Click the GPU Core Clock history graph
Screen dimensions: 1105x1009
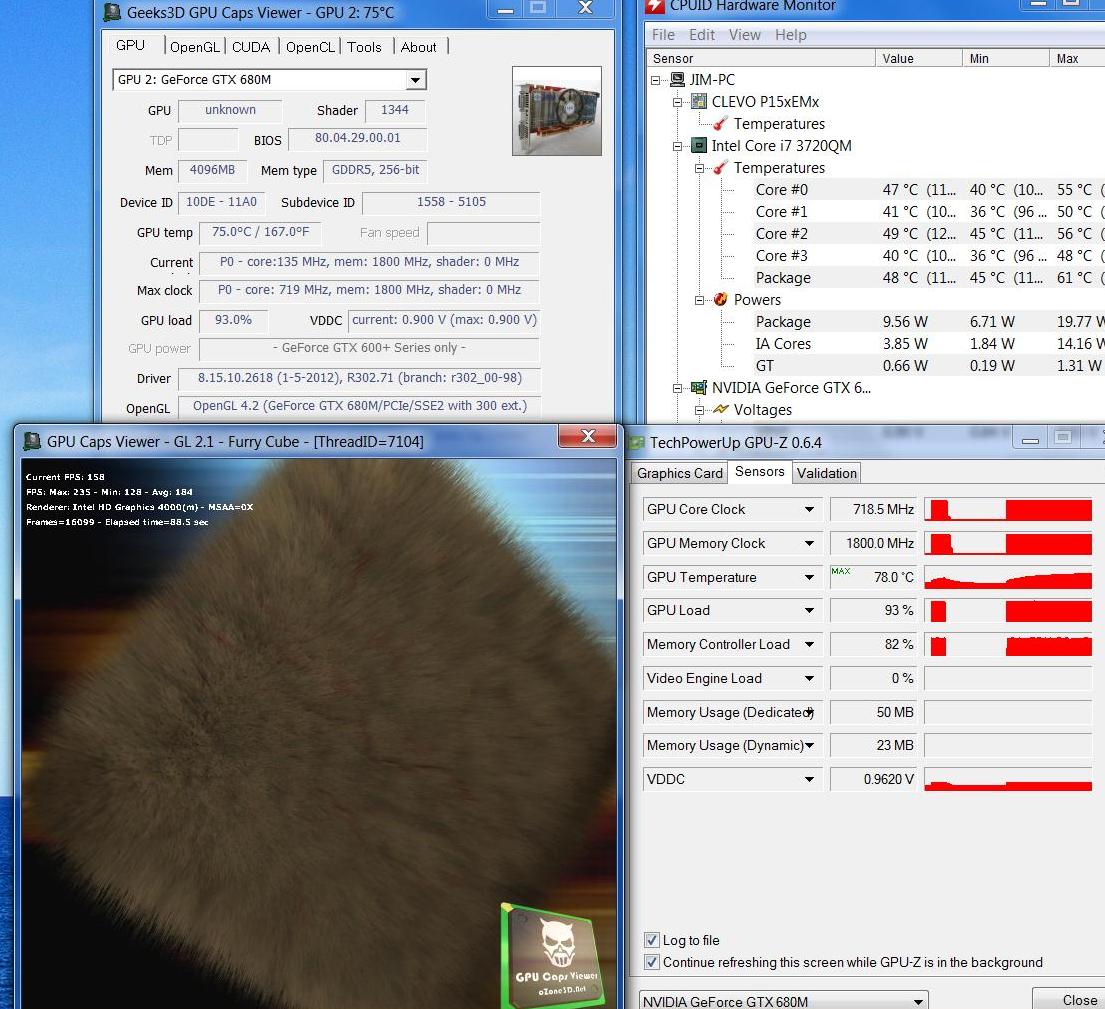tap(1008, 509)
